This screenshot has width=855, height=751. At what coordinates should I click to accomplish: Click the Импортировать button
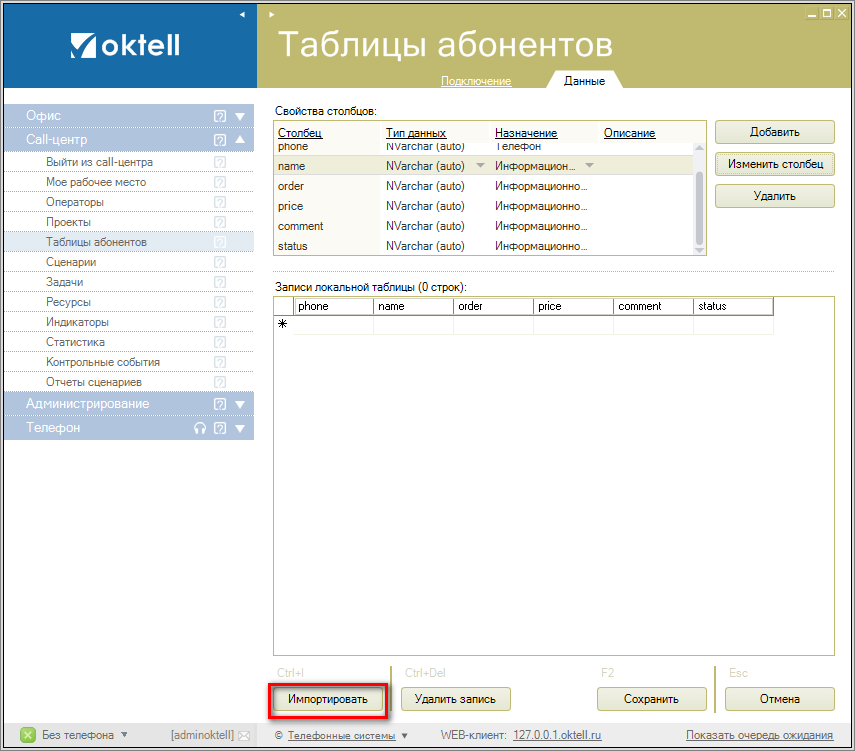[x=328, y=699]
